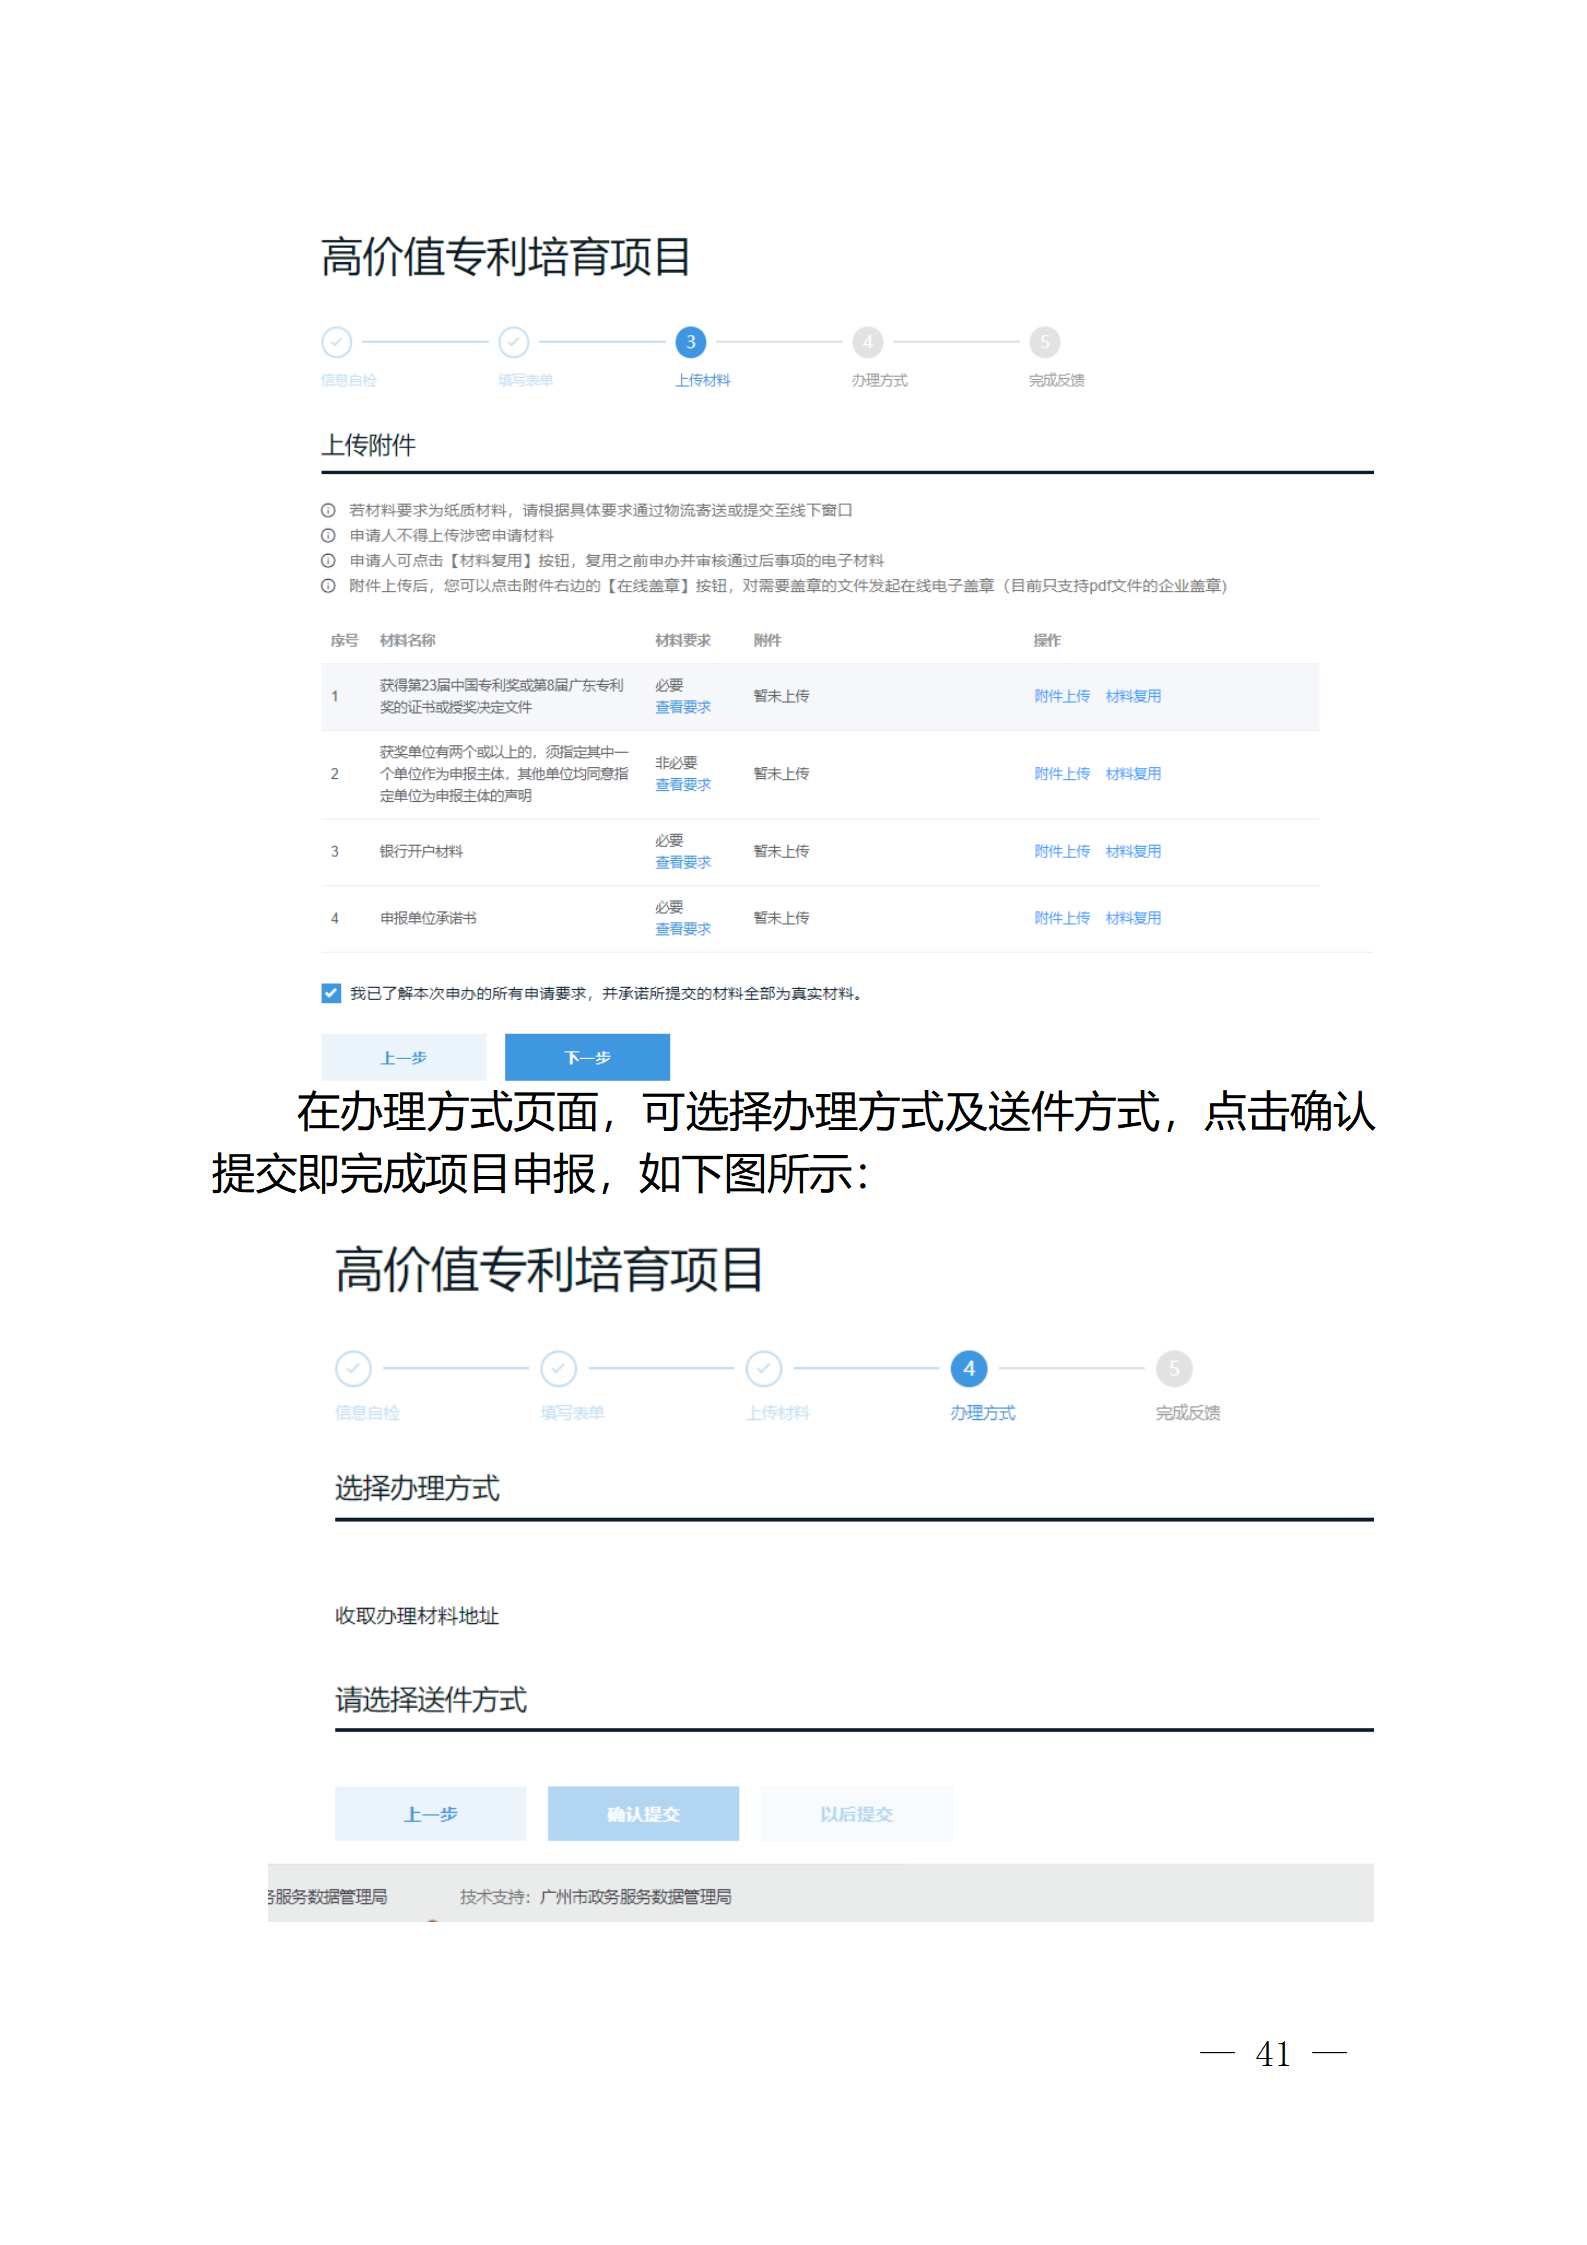Click 技术支持 广州市政务服务数据管理局 footer text

tap(595, 1896)
